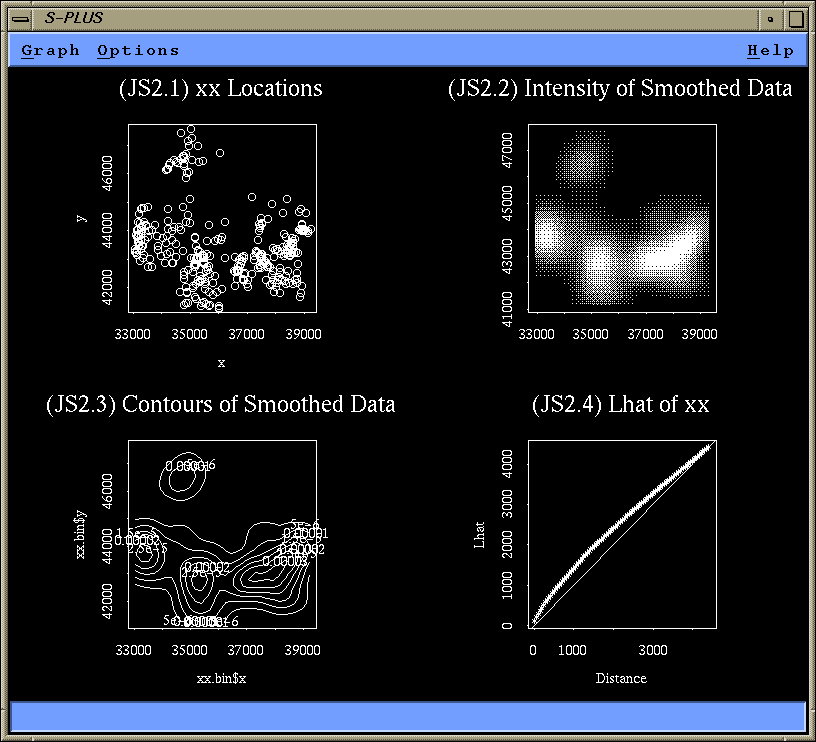Click the "(JS2.2) Intensity of Smoothed Data" title
The width and height of the screenshot is (816, 742).
click(620, 88)
